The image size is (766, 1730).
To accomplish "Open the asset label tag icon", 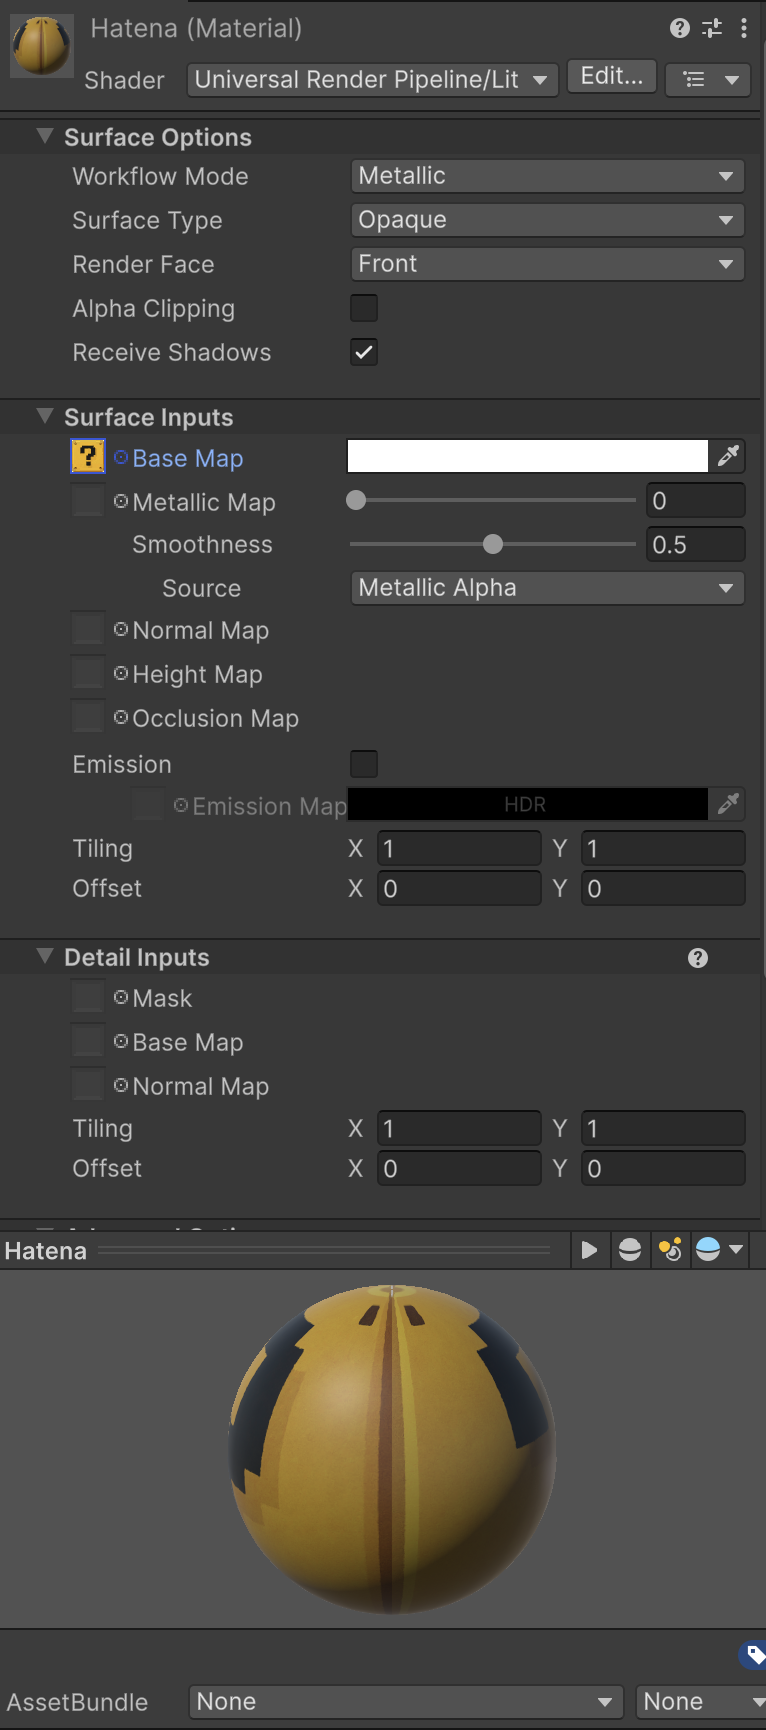I will click(x=753, y=1653).
